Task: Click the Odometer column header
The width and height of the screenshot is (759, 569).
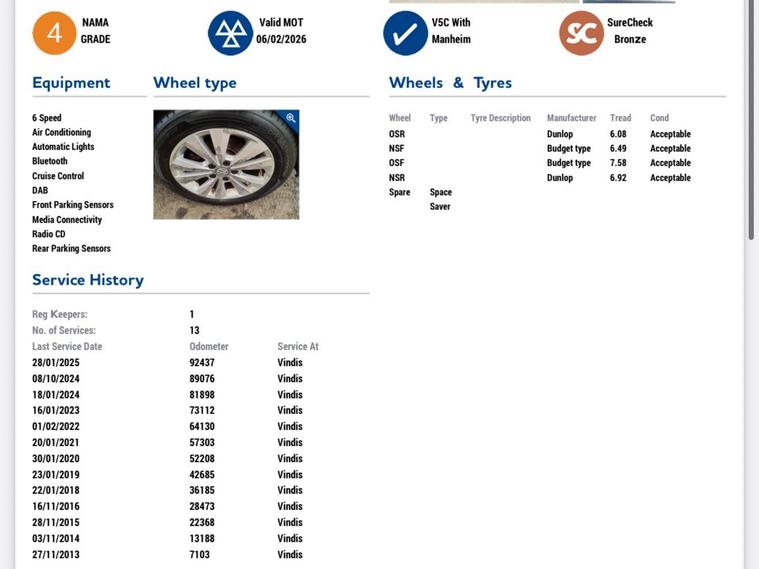Action: [209, 347]
